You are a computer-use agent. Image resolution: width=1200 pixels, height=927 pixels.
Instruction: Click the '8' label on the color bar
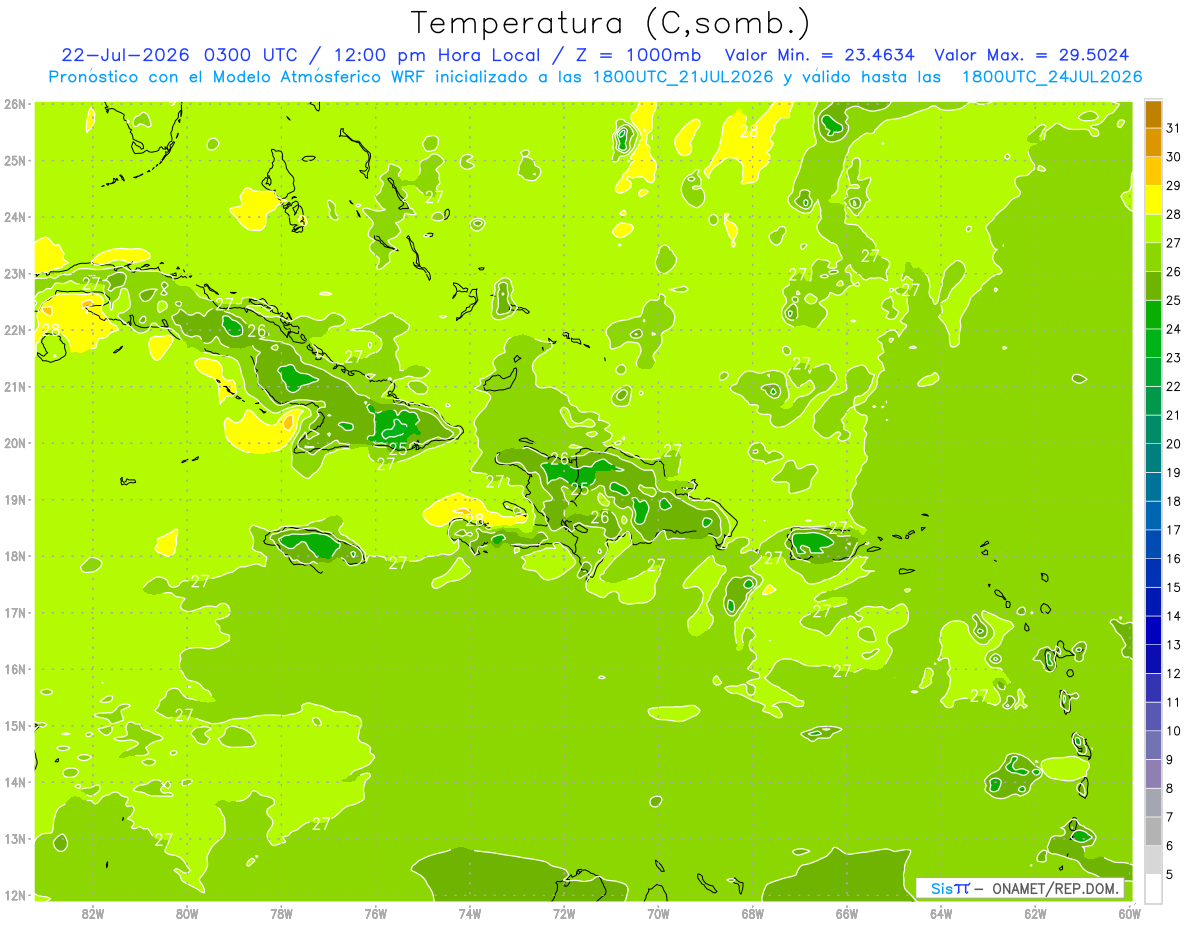point(1170,788)
